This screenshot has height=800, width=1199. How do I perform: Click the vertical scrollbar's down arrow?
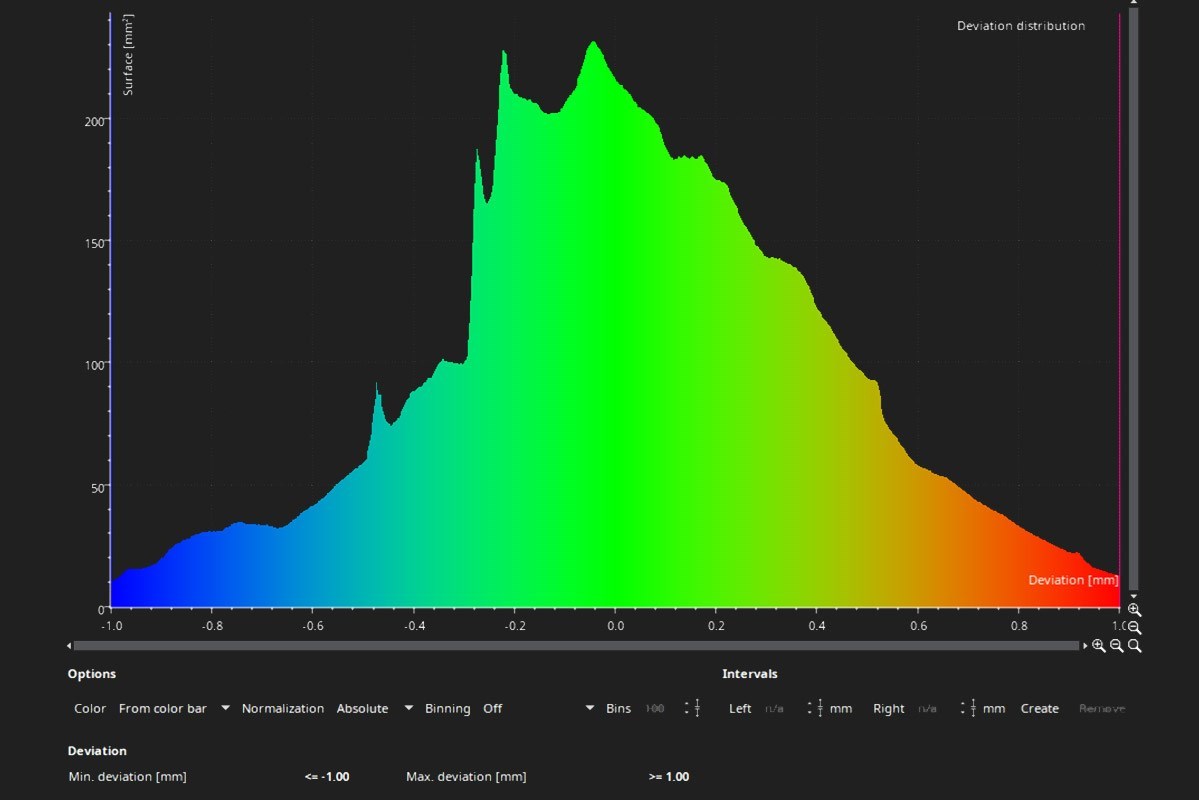click(1133, 597)
